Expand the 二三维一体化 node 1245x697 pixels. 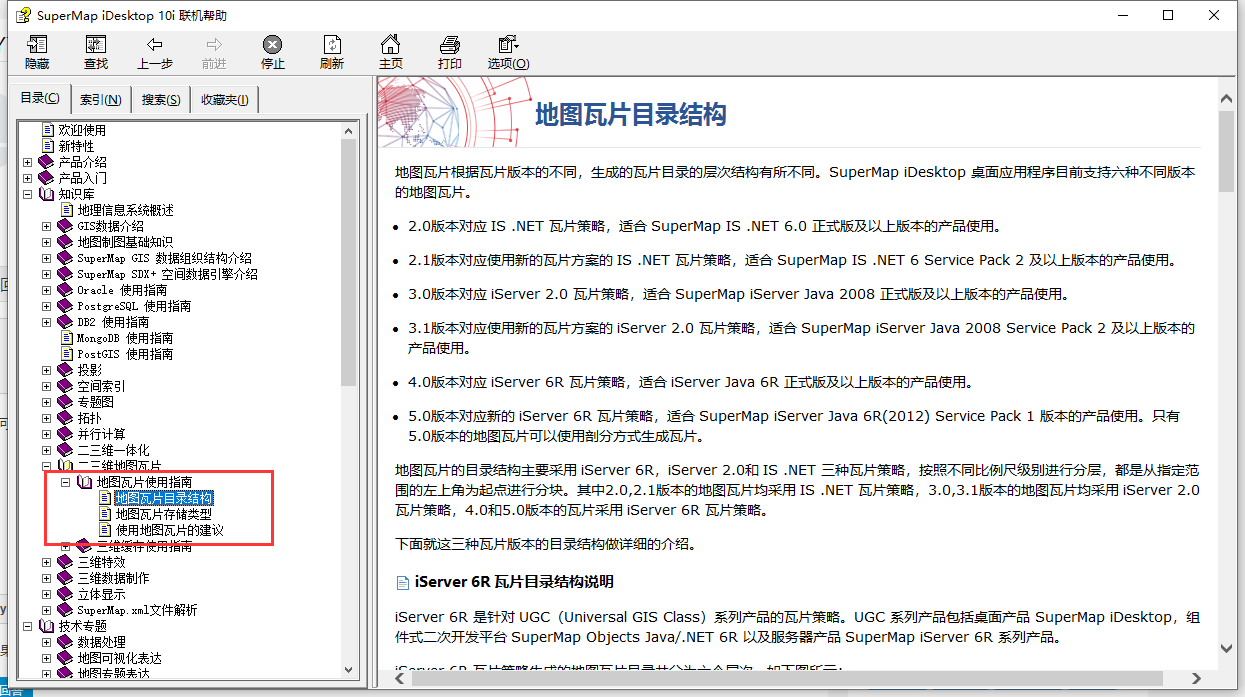pos(47,450)
